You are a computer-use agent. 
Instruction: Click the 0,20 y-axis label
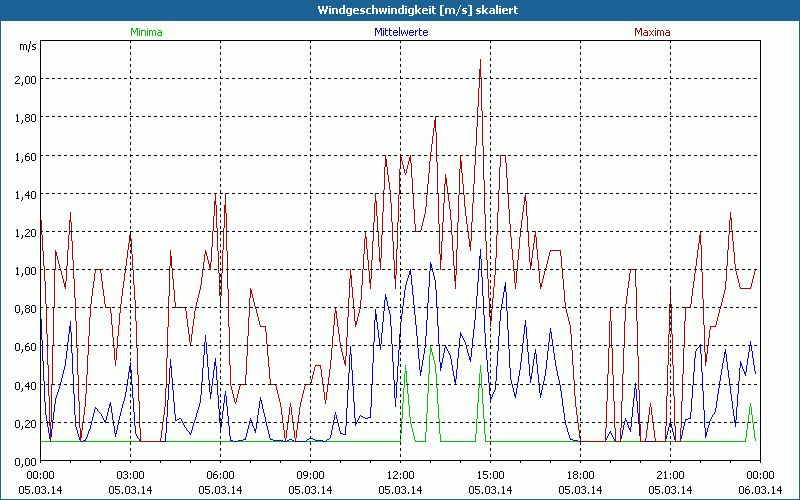click(x=23, y=423)
